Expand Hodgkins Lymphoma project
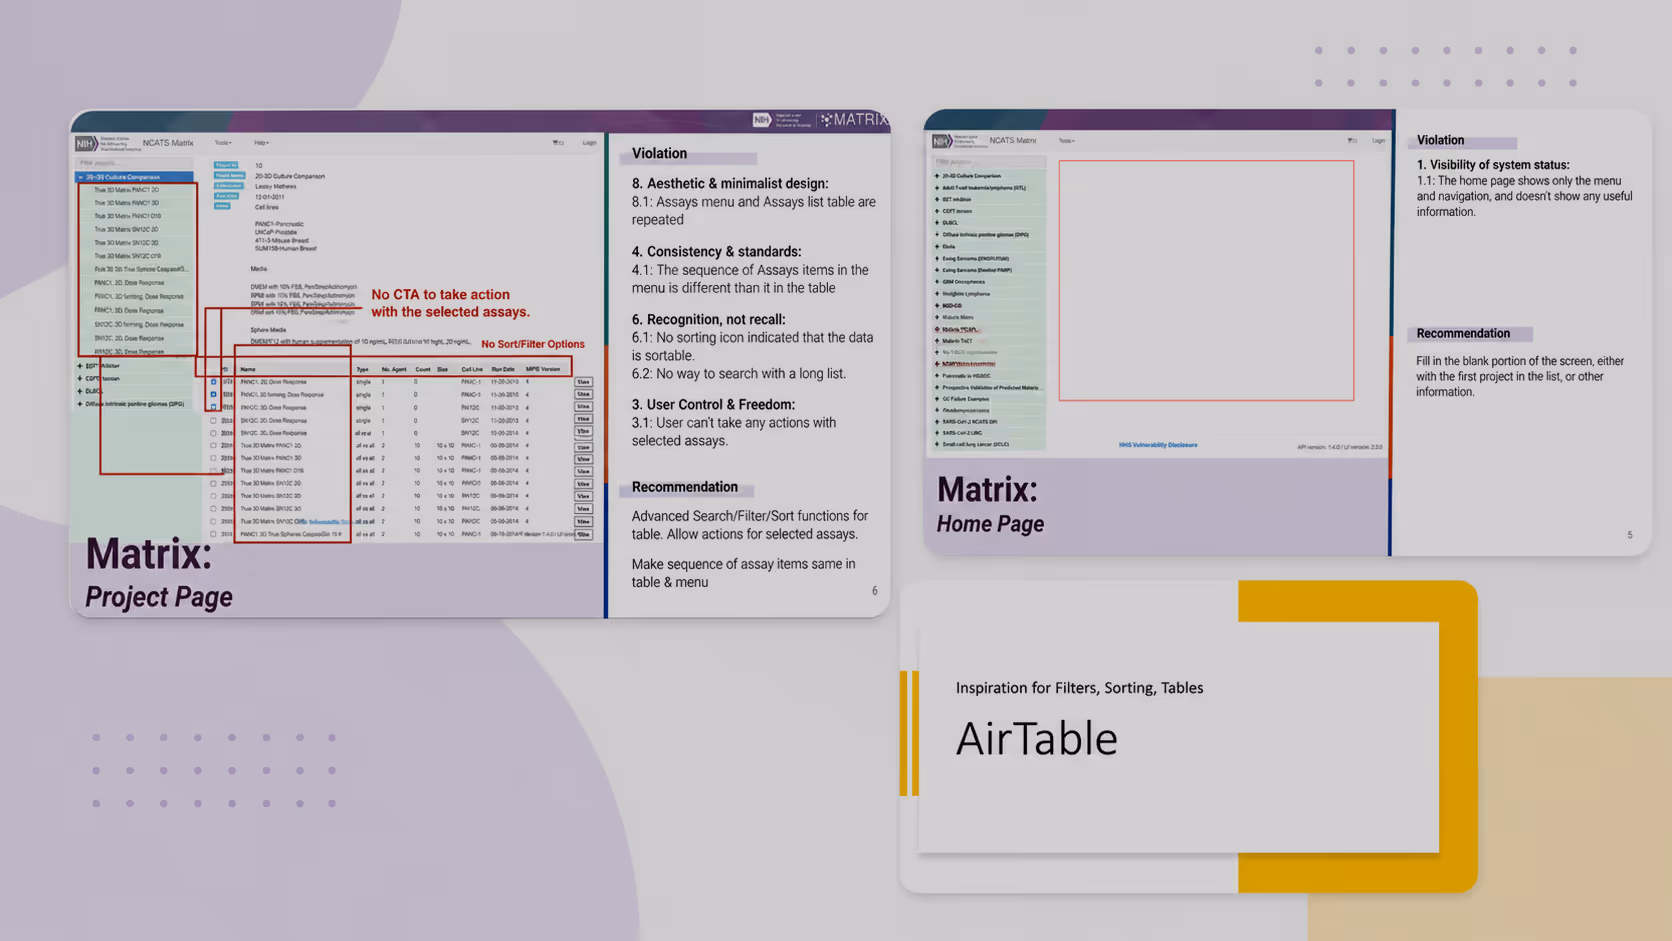 (937, 294)
